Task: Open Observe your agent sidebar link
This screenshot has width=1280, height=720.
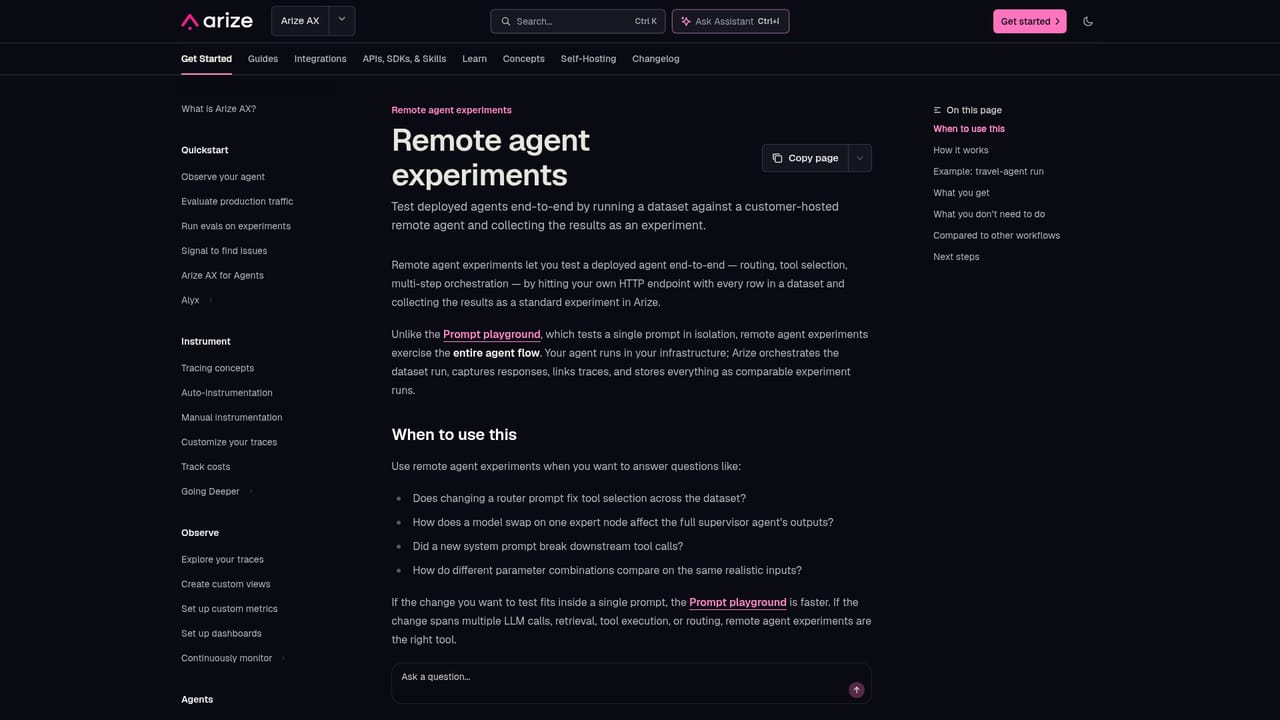Action: click(x=223, y=177)
